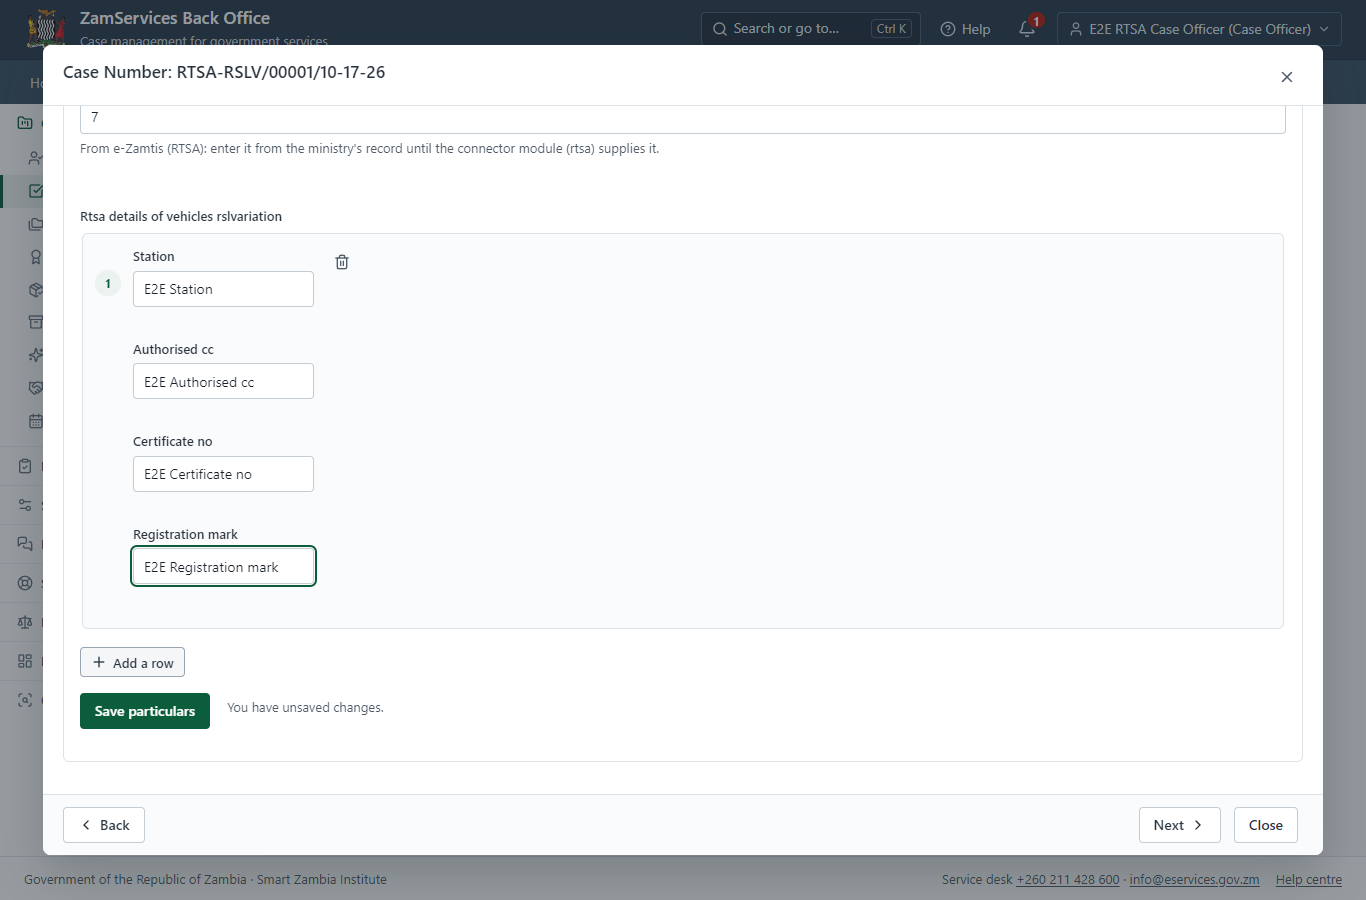Click the Registration mark input field
The width and height of the screenshot is (1366, 900).
point(223,567)
